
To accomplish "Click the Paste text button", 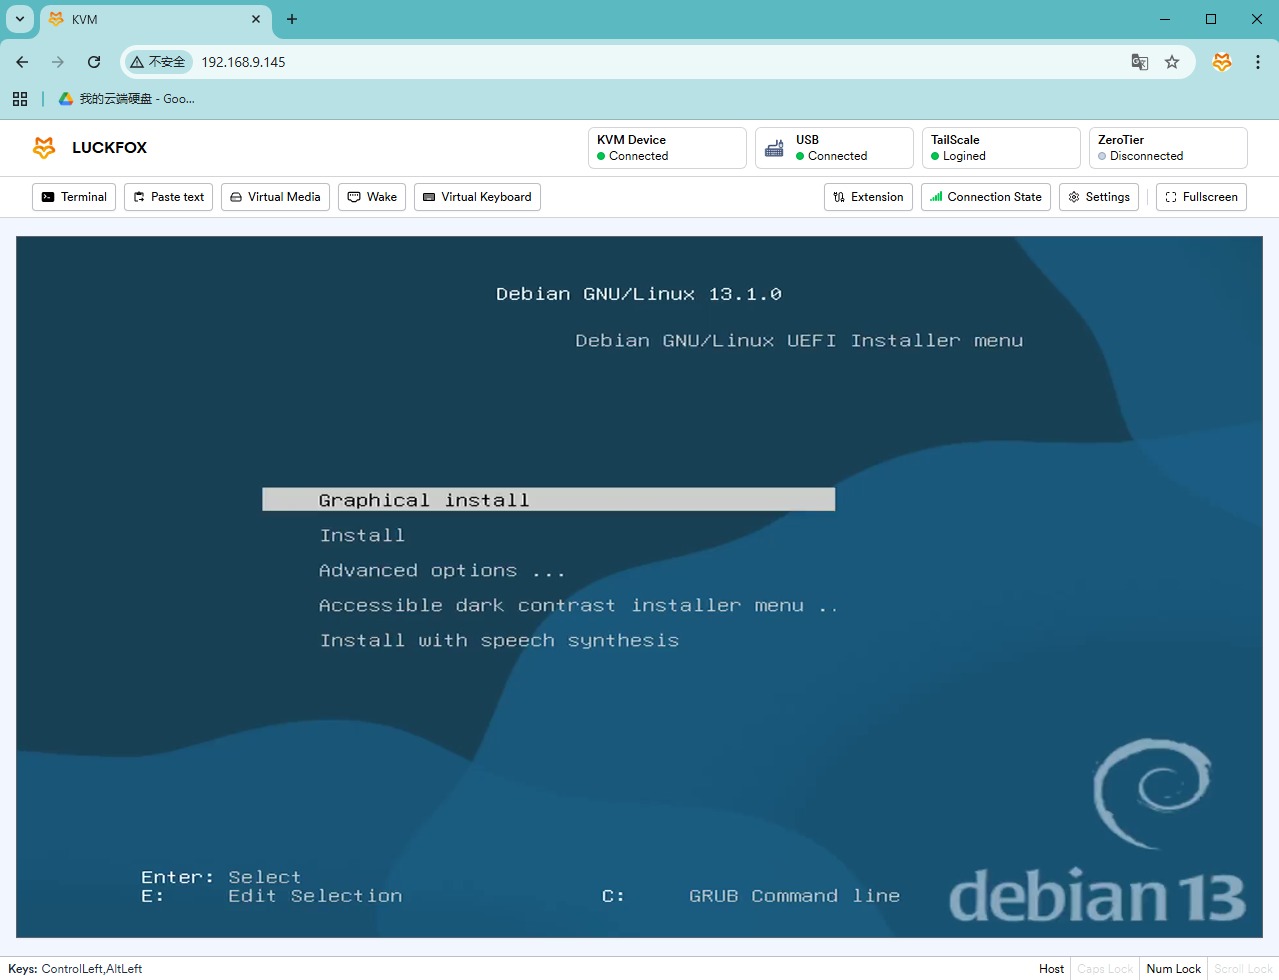I will tap(168, 197).
